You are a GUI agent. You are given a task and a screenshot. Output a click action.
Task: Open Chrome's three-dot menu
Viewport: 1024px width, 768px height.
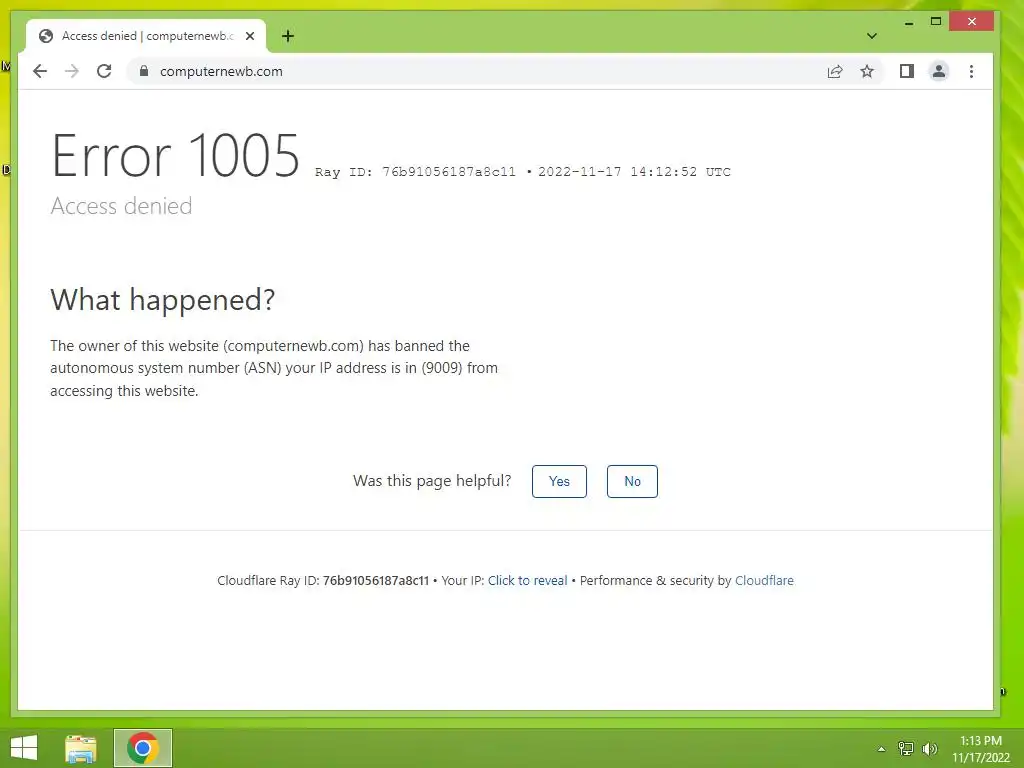pos(971,71)
